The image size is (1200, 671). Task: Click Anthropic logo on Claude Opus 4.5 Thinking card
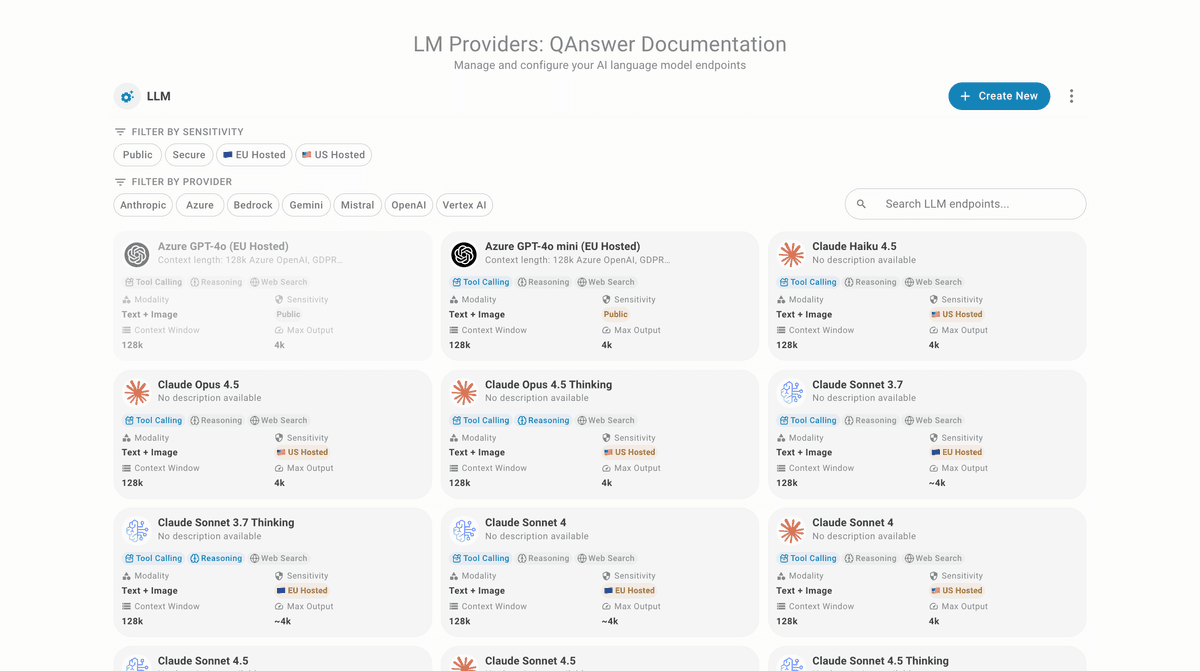pyautogui.click(x=464, y=392)
